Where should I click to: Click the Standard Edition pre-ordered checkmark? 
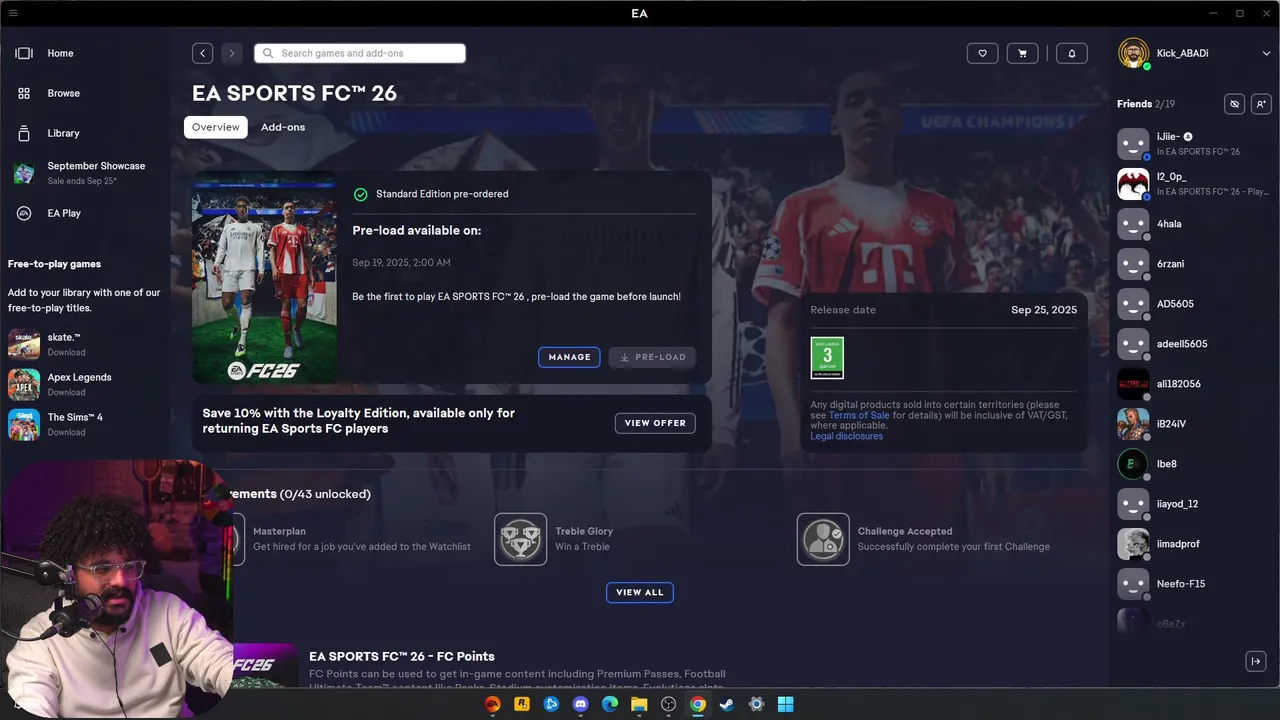pyautogui.click(x=361, y=194)
